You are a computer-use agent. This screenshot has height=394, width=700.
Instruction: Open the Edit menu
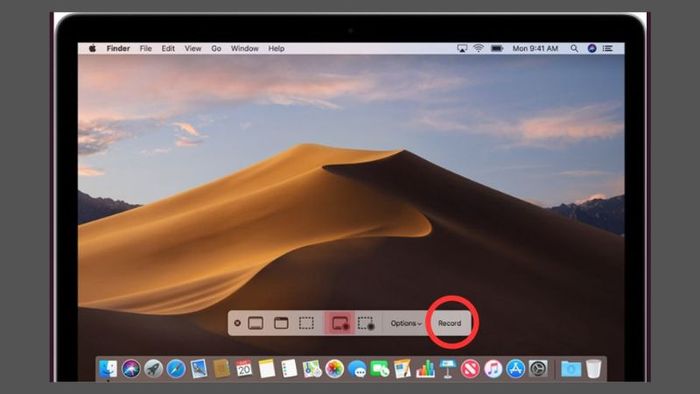pyautogui.click(x=168, y=48)
